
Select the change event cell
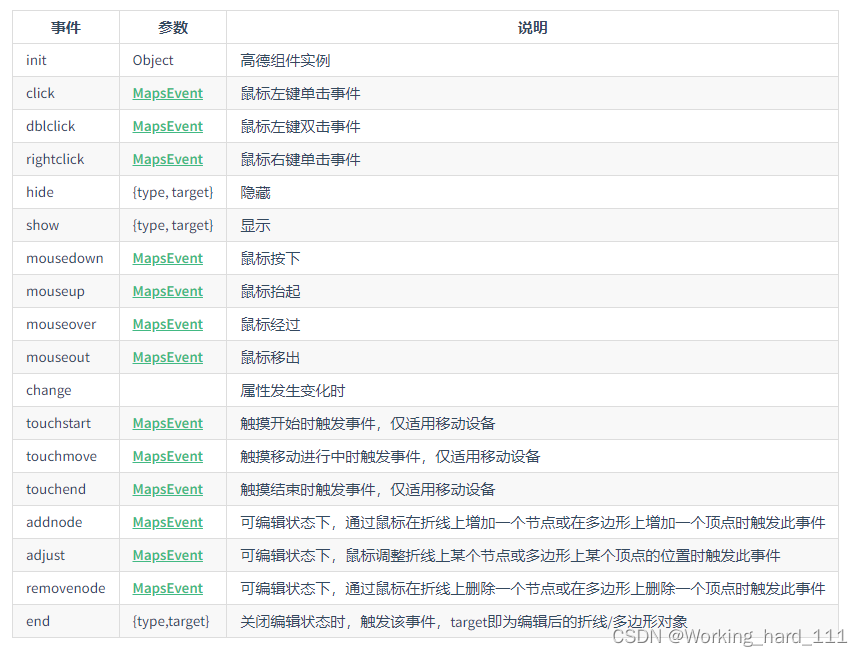66,391
